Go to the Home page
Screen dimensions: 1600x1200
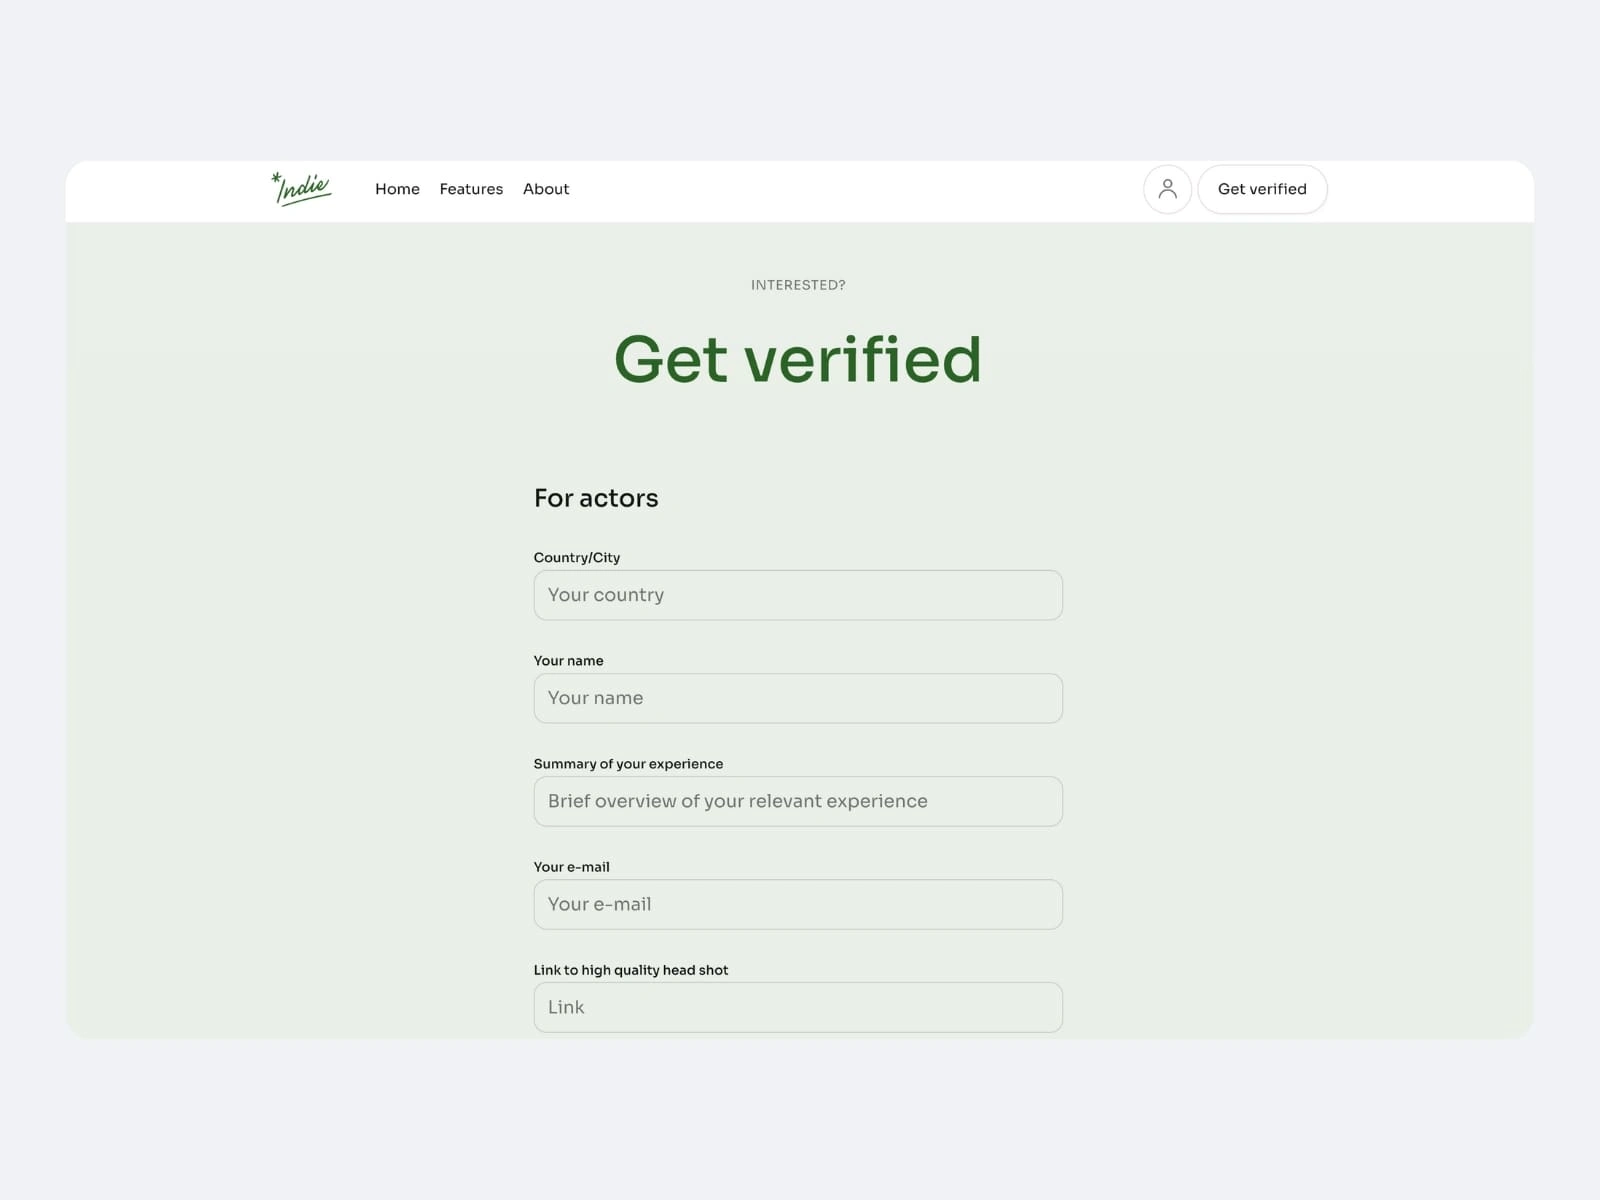click(x=397, y=189)
